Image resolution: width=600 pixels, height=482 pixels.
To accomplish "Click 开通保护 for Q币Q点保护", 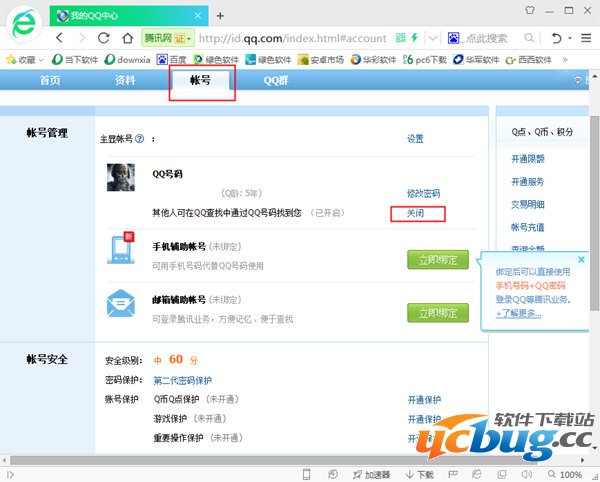I will click(x=424, y=400).
